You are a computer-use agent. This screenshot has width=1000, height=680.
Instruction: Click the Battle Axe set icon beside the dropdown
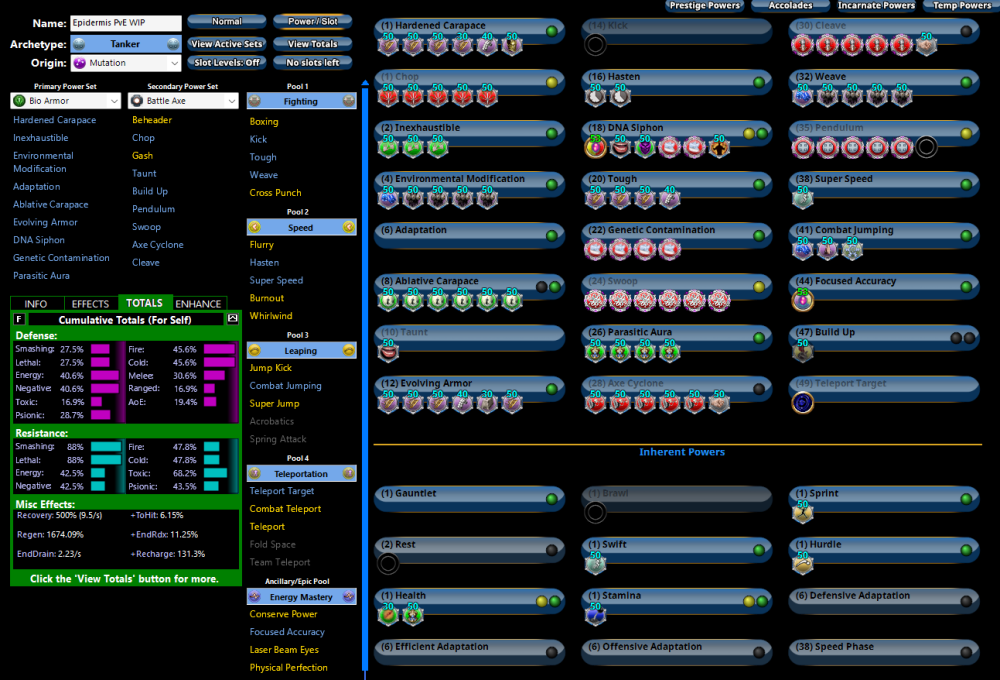(137, 100)
